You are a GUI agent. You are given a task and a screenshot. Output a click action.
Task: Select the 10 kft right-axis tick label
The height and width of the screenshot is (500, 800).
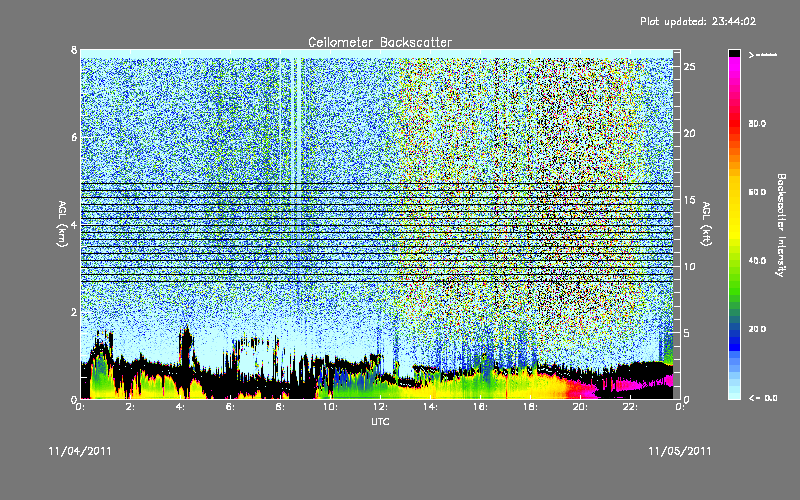pyautogui.click(x=689, y=266)
